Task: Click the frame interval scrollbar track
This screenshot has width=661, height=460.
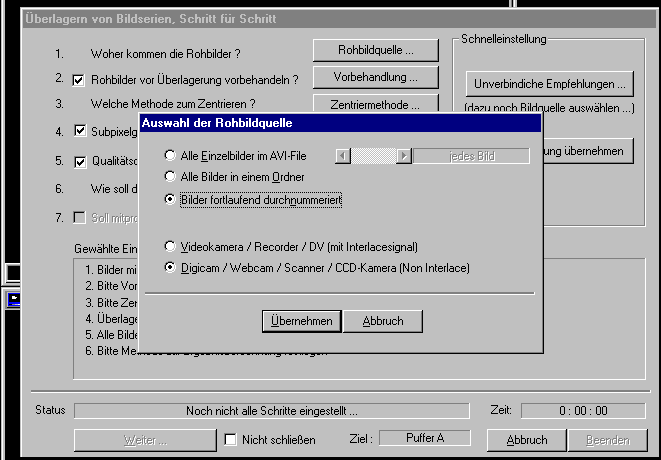Action: point(373,156)
